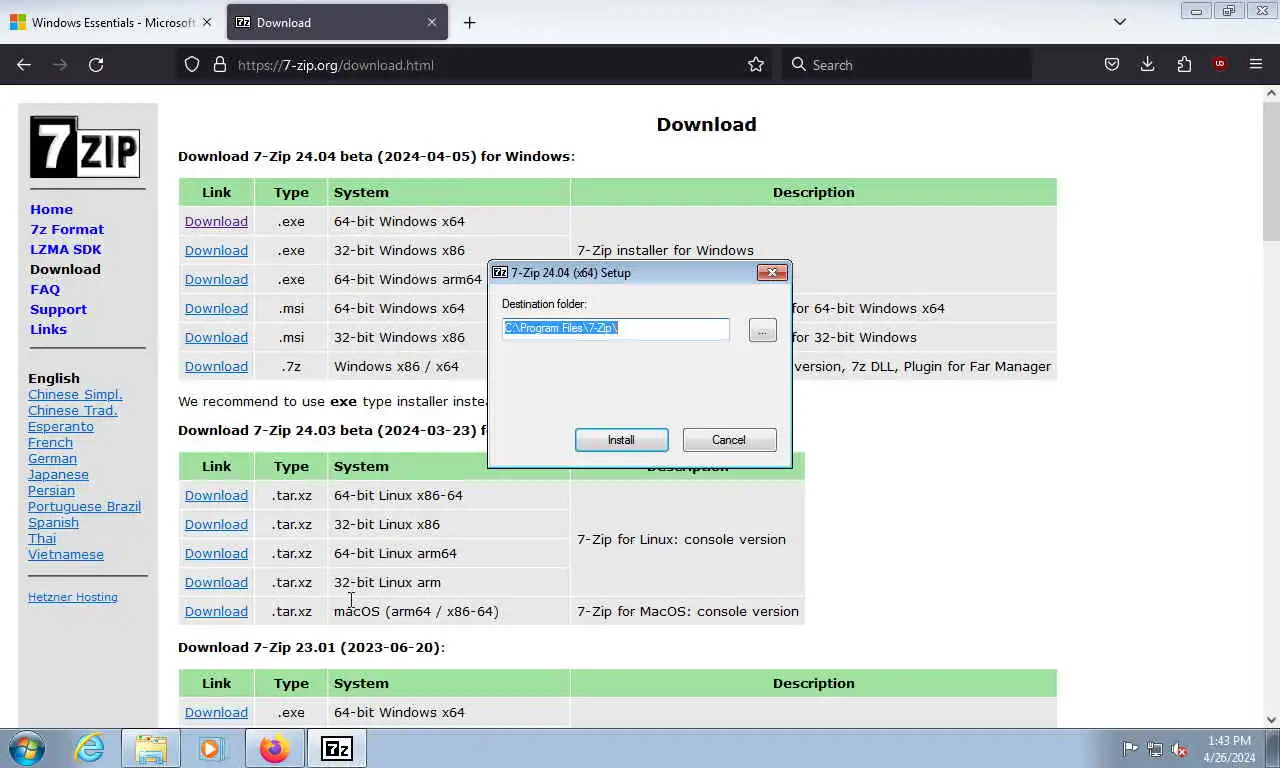Open the Firefox hamburger menu
This screenshot has height=768, width=1280.
click(x=1256, y=64)
